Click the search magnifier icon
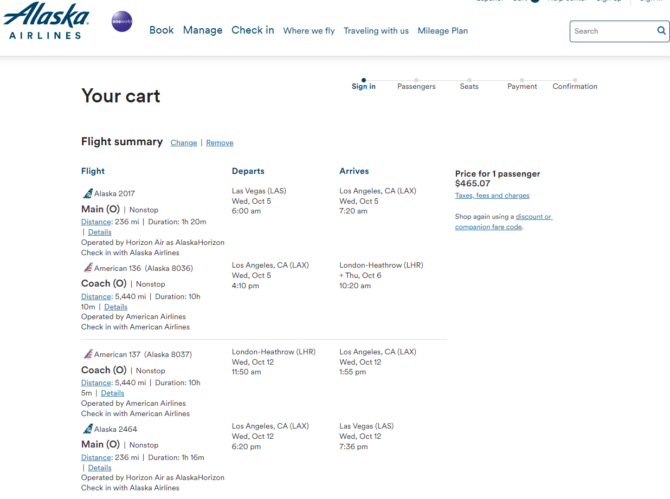This screenshot has height=499, width=670. pos(661,31)
